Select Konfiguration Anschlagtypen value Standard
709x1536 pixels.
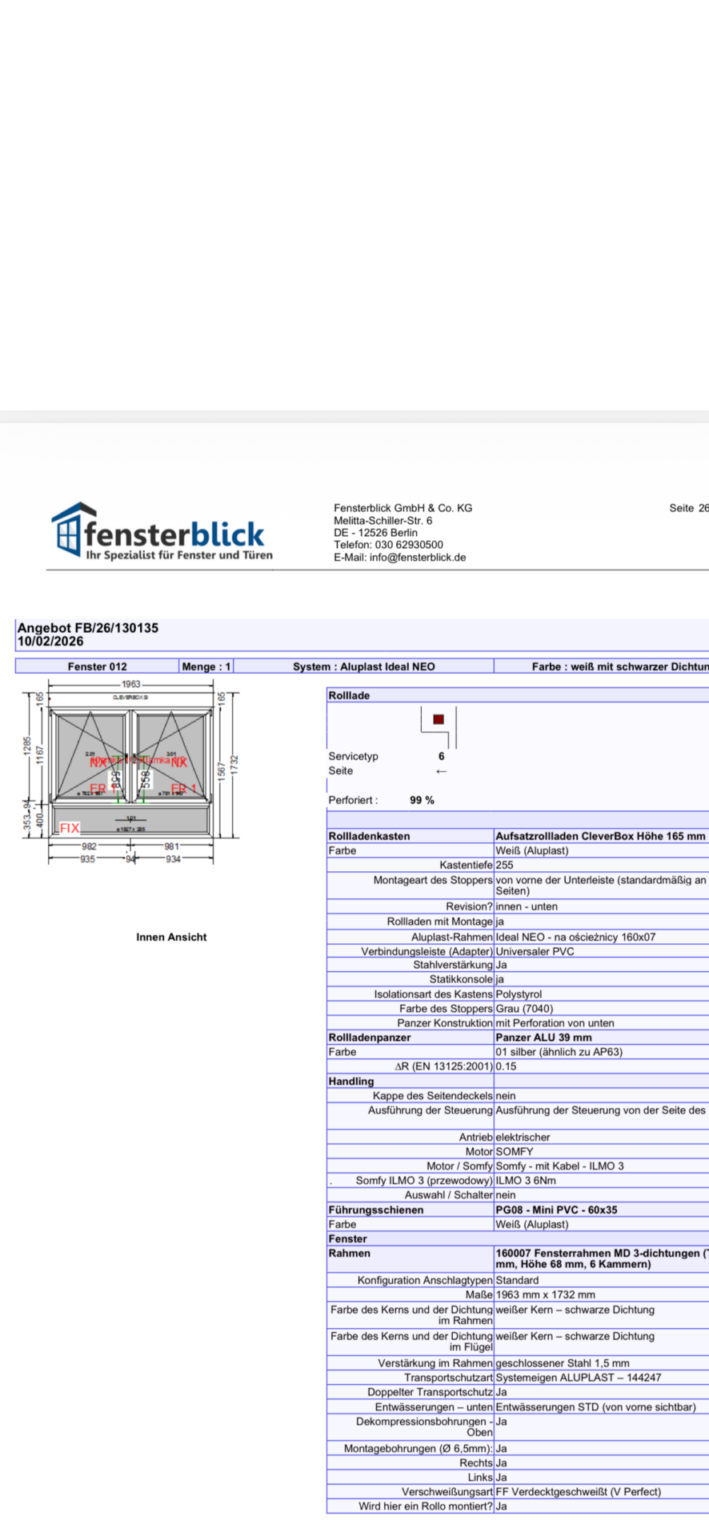(x=518, y=1280)
